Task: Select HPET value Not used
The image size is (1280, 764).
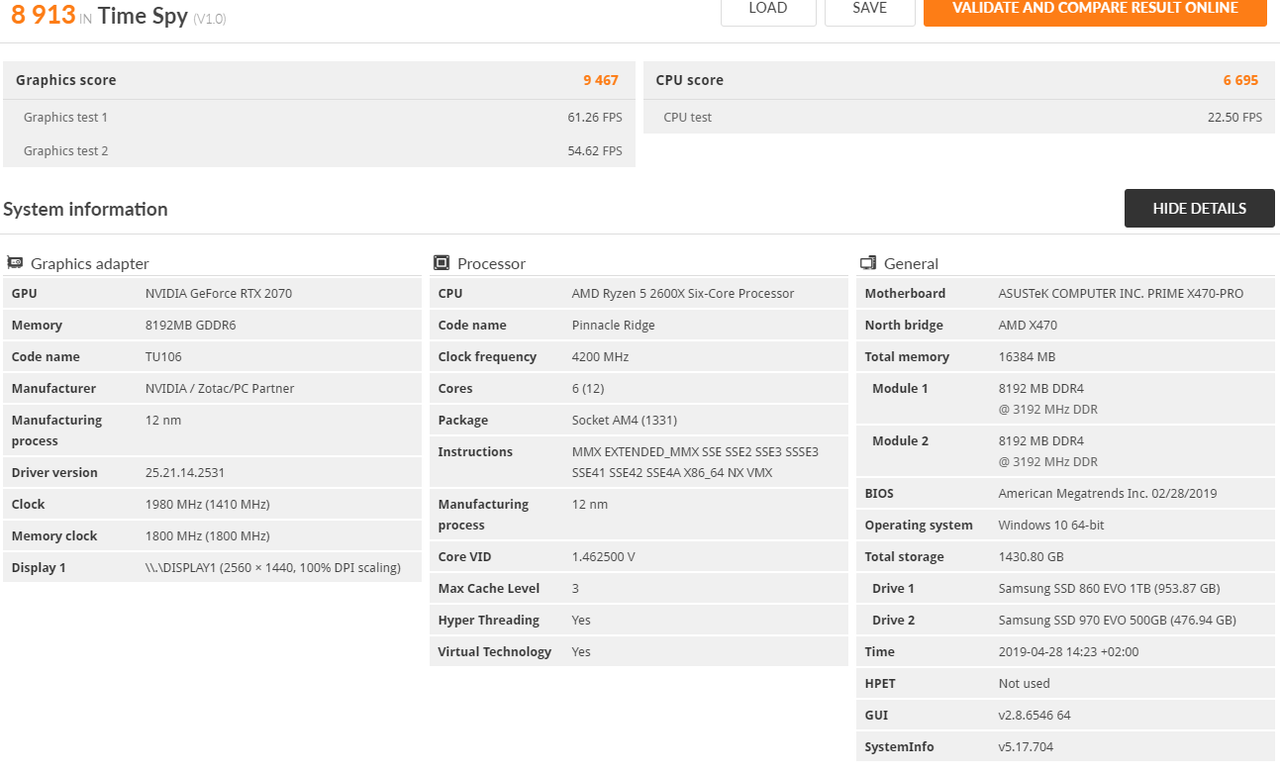Action: (1024, 683)
